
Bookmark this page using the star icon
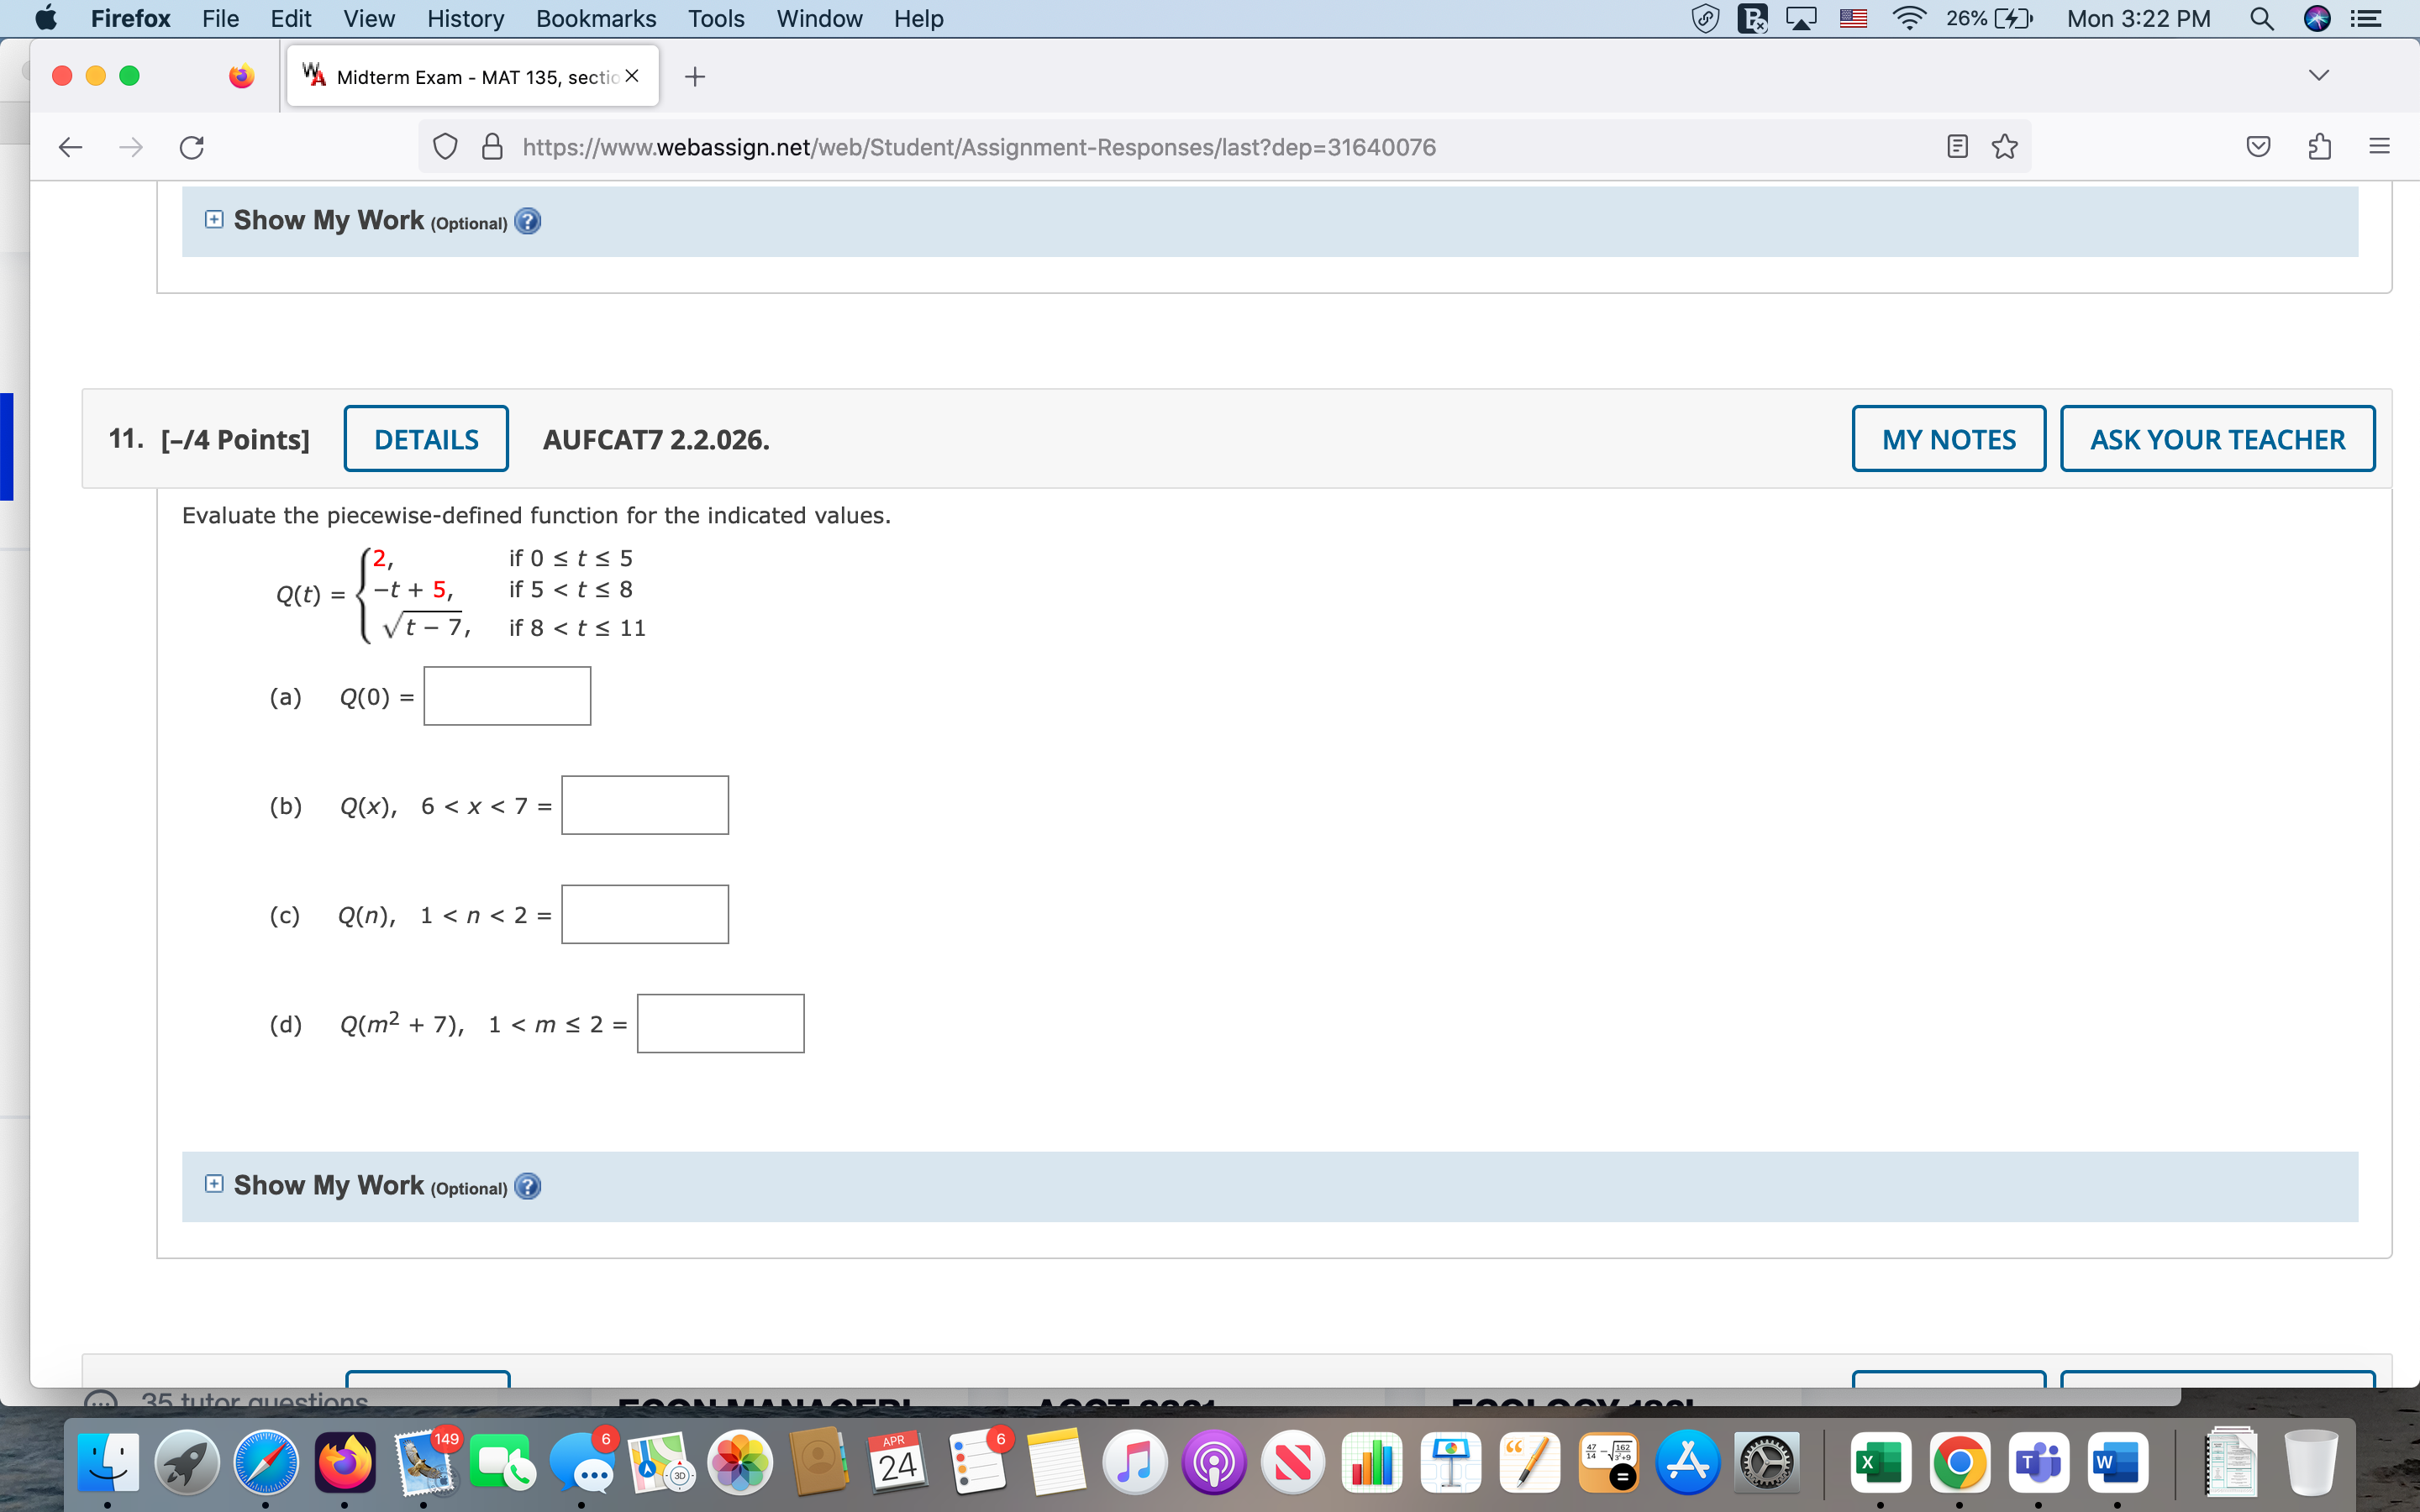2004,146
